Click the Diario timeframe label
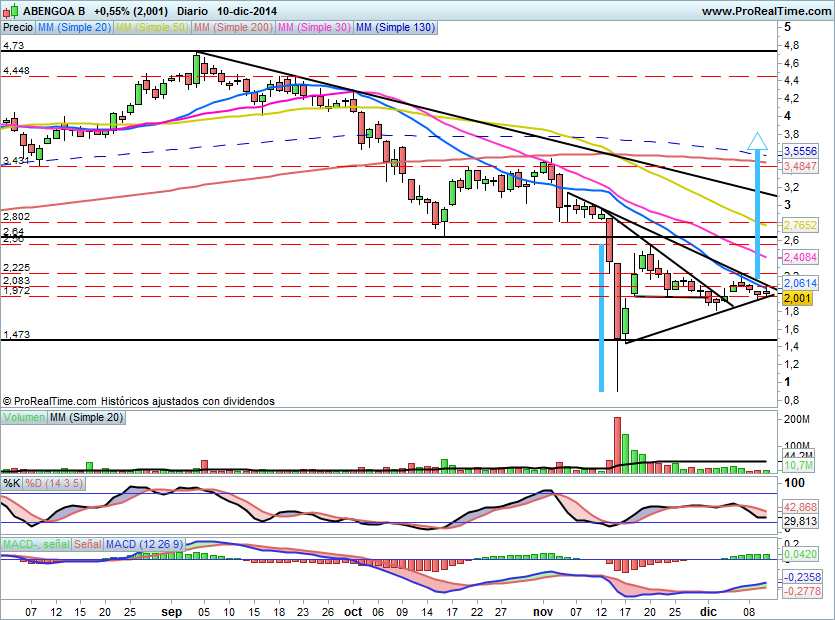835x620 pixels. tap(192, 11)
